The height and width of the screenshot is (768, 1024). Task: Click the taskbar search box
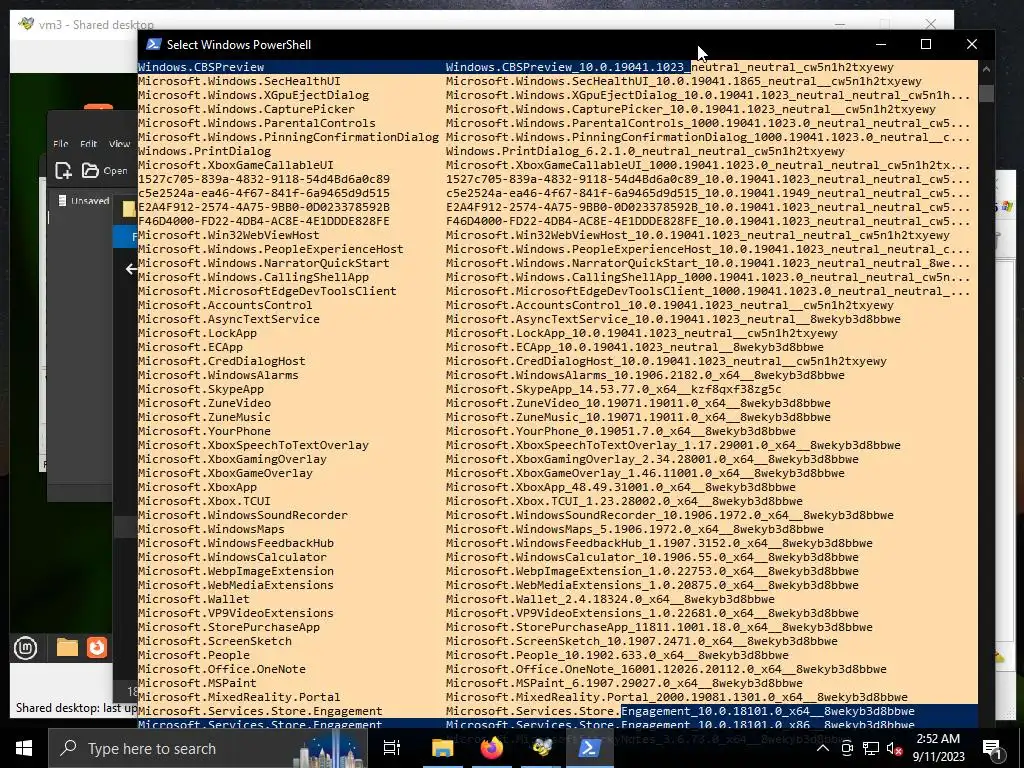[x=207, y=748]
